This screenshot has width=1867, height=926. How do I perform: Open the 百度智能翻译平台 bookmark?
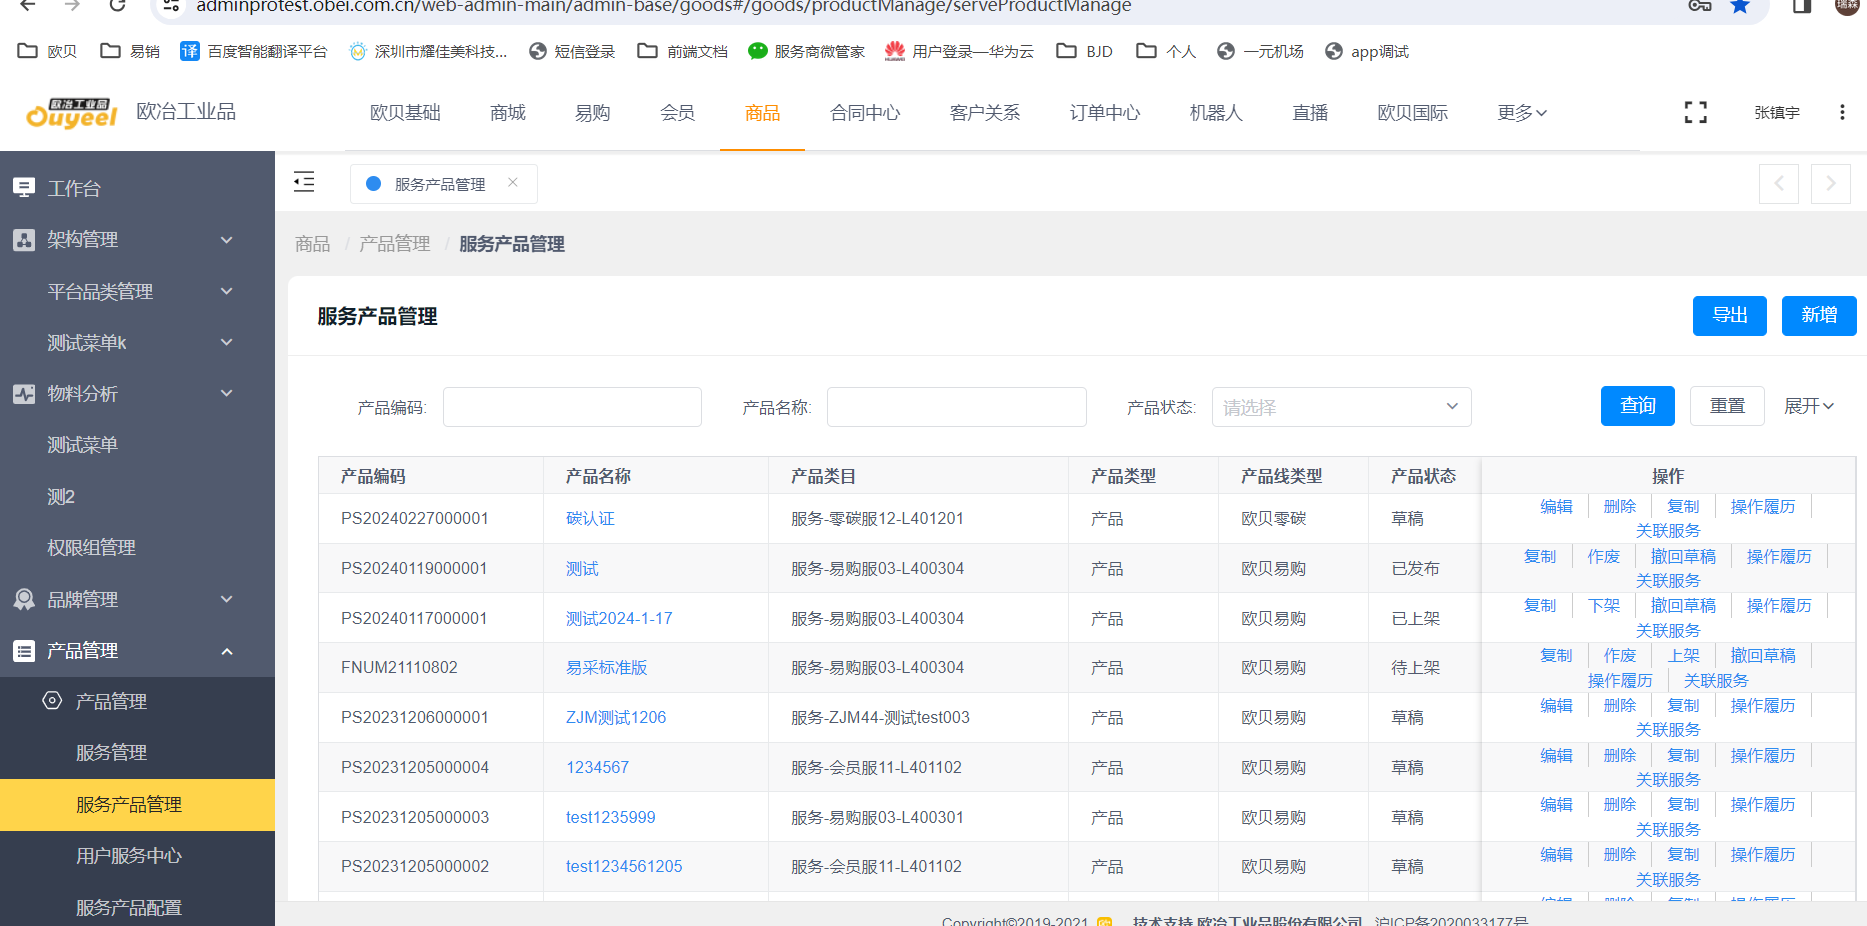tap(253, 51)
